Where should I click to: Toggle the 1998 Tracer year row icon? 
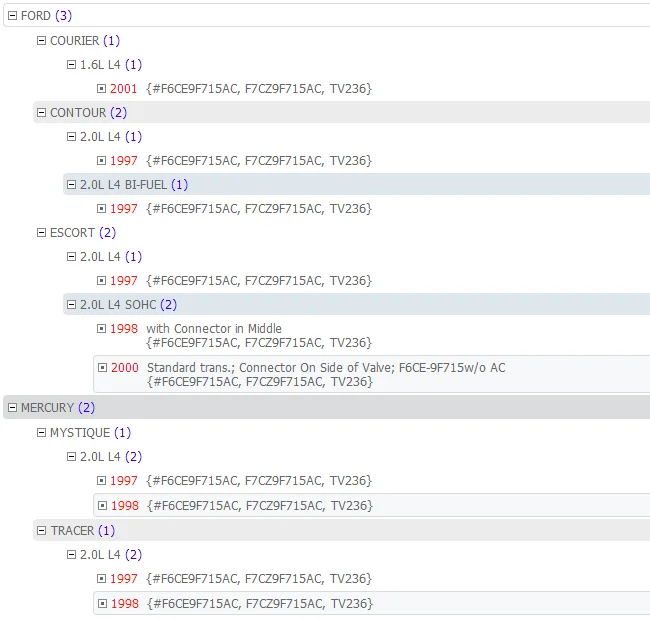tap(102, 604)
